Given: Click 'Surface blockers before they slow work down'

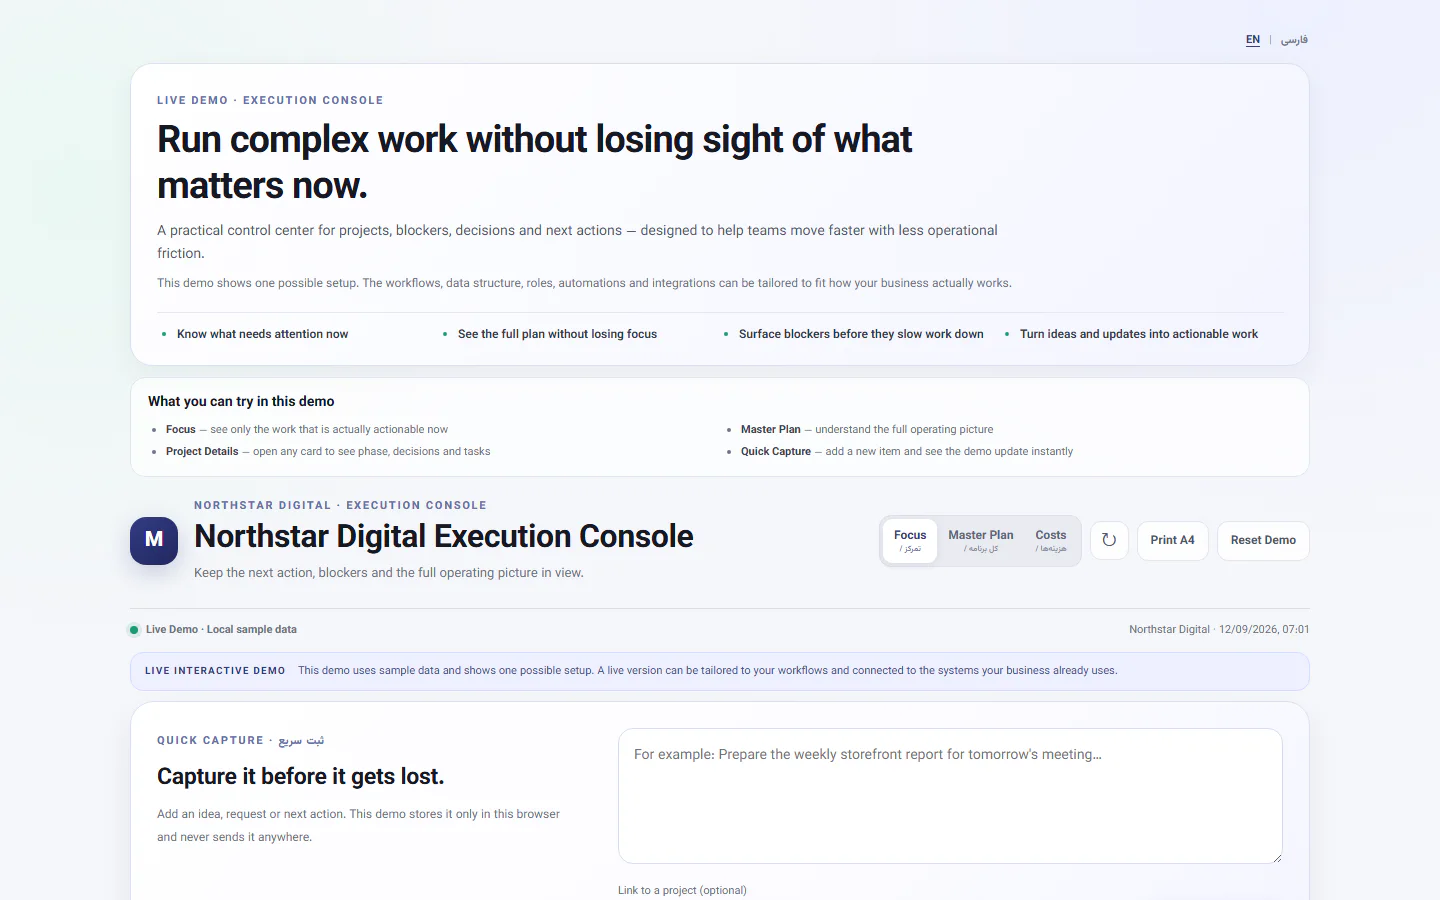Looking at the screenshot, I should [x=861, y=334].
